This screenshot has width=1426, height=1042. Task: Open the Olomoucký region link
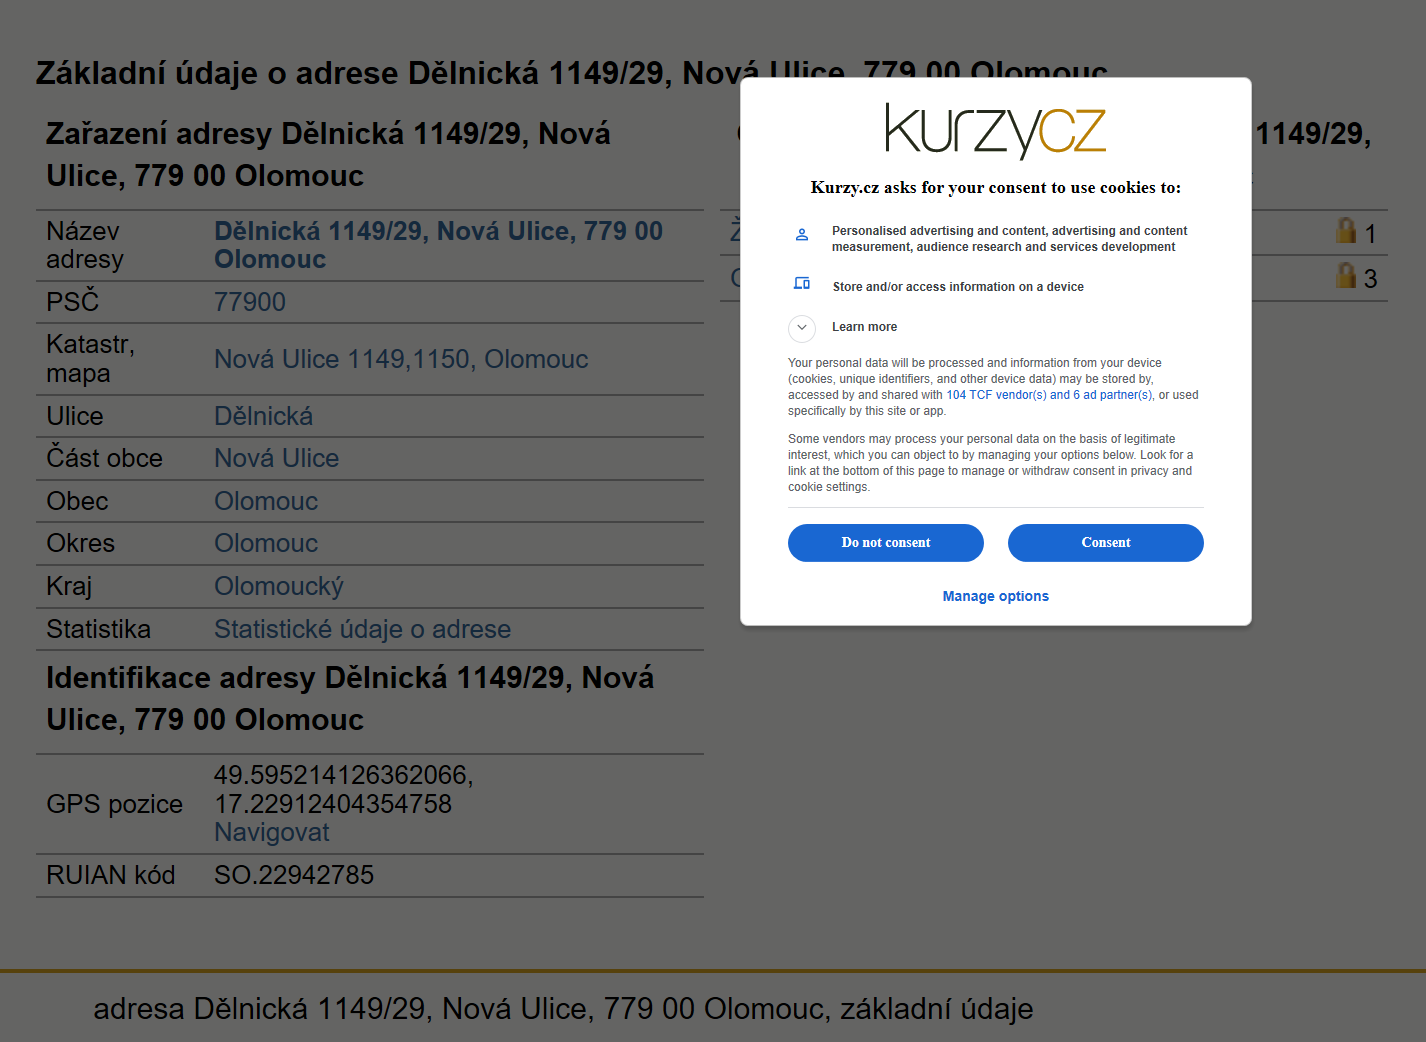click(278, 586)
